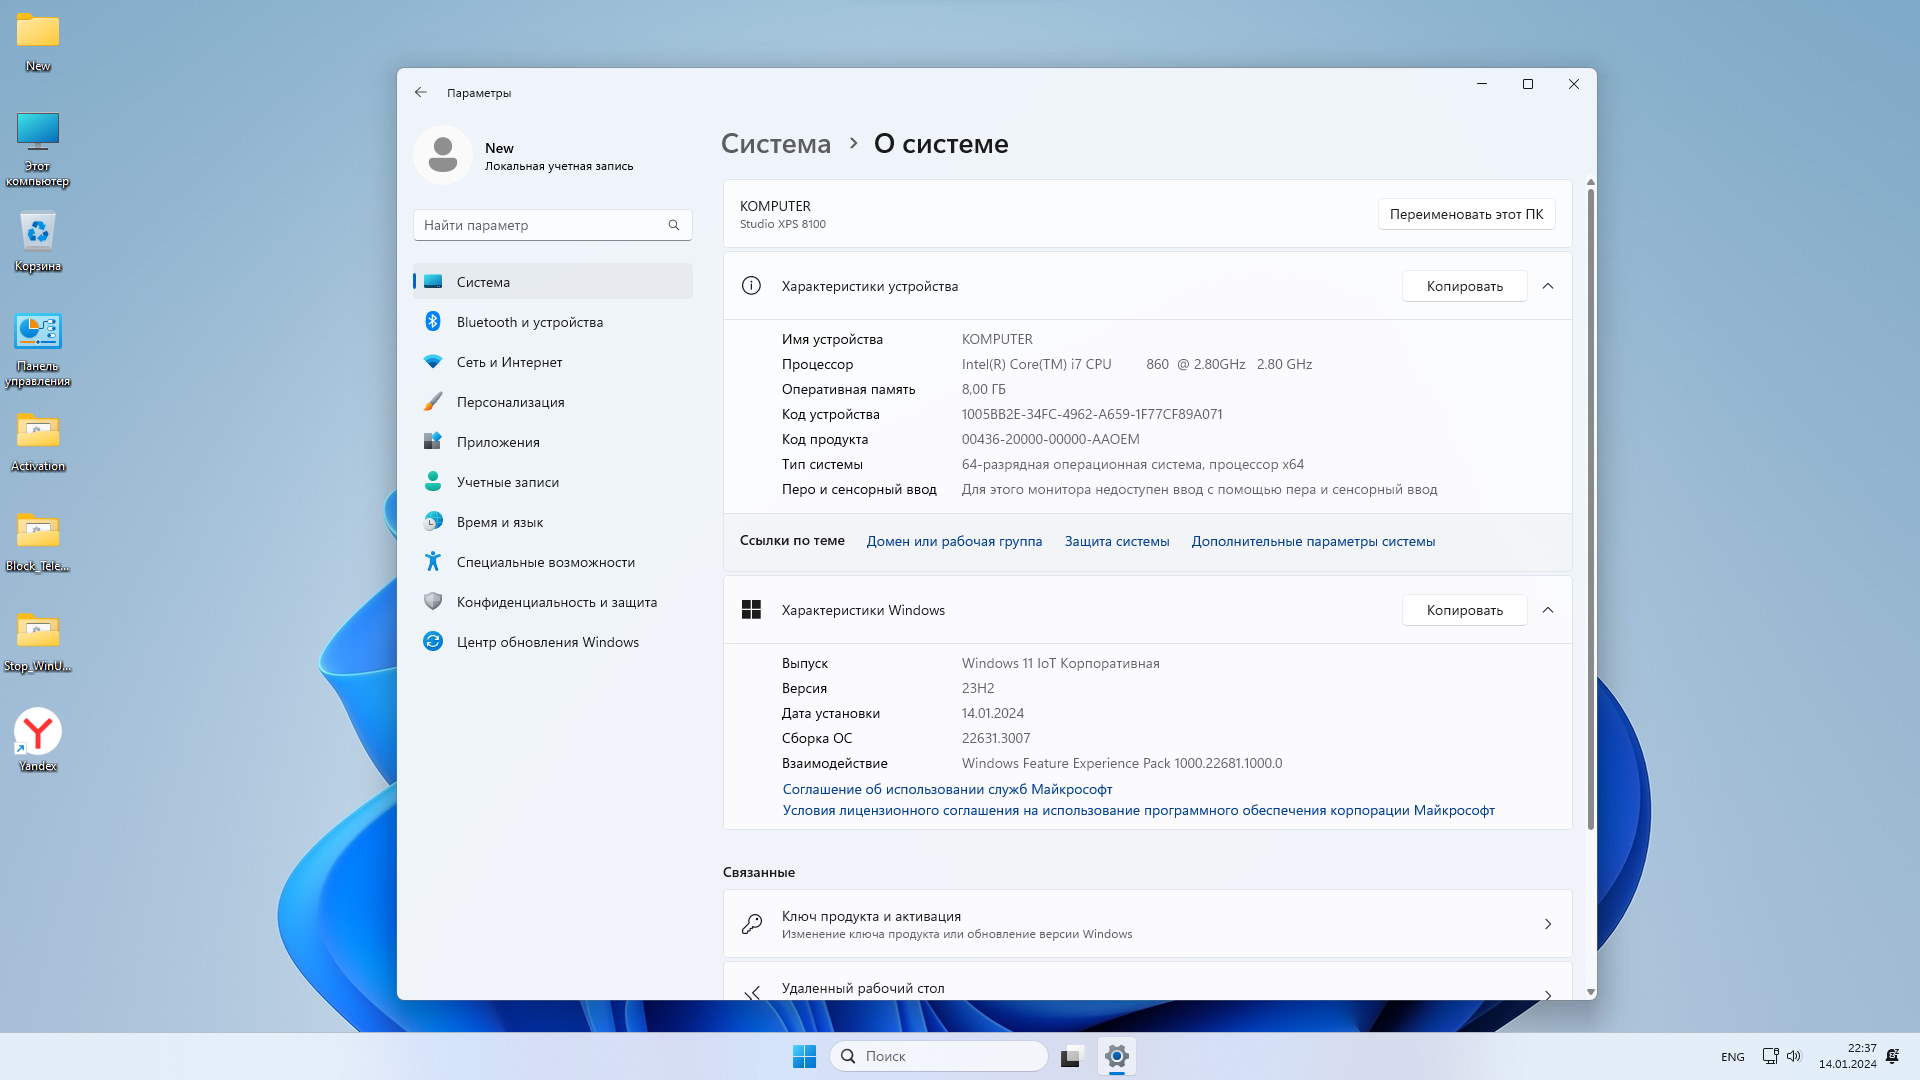Viewport: 1920px width, 1080px height.
Task: Open Специальные возможности section
Action: (x=545, y=562)
